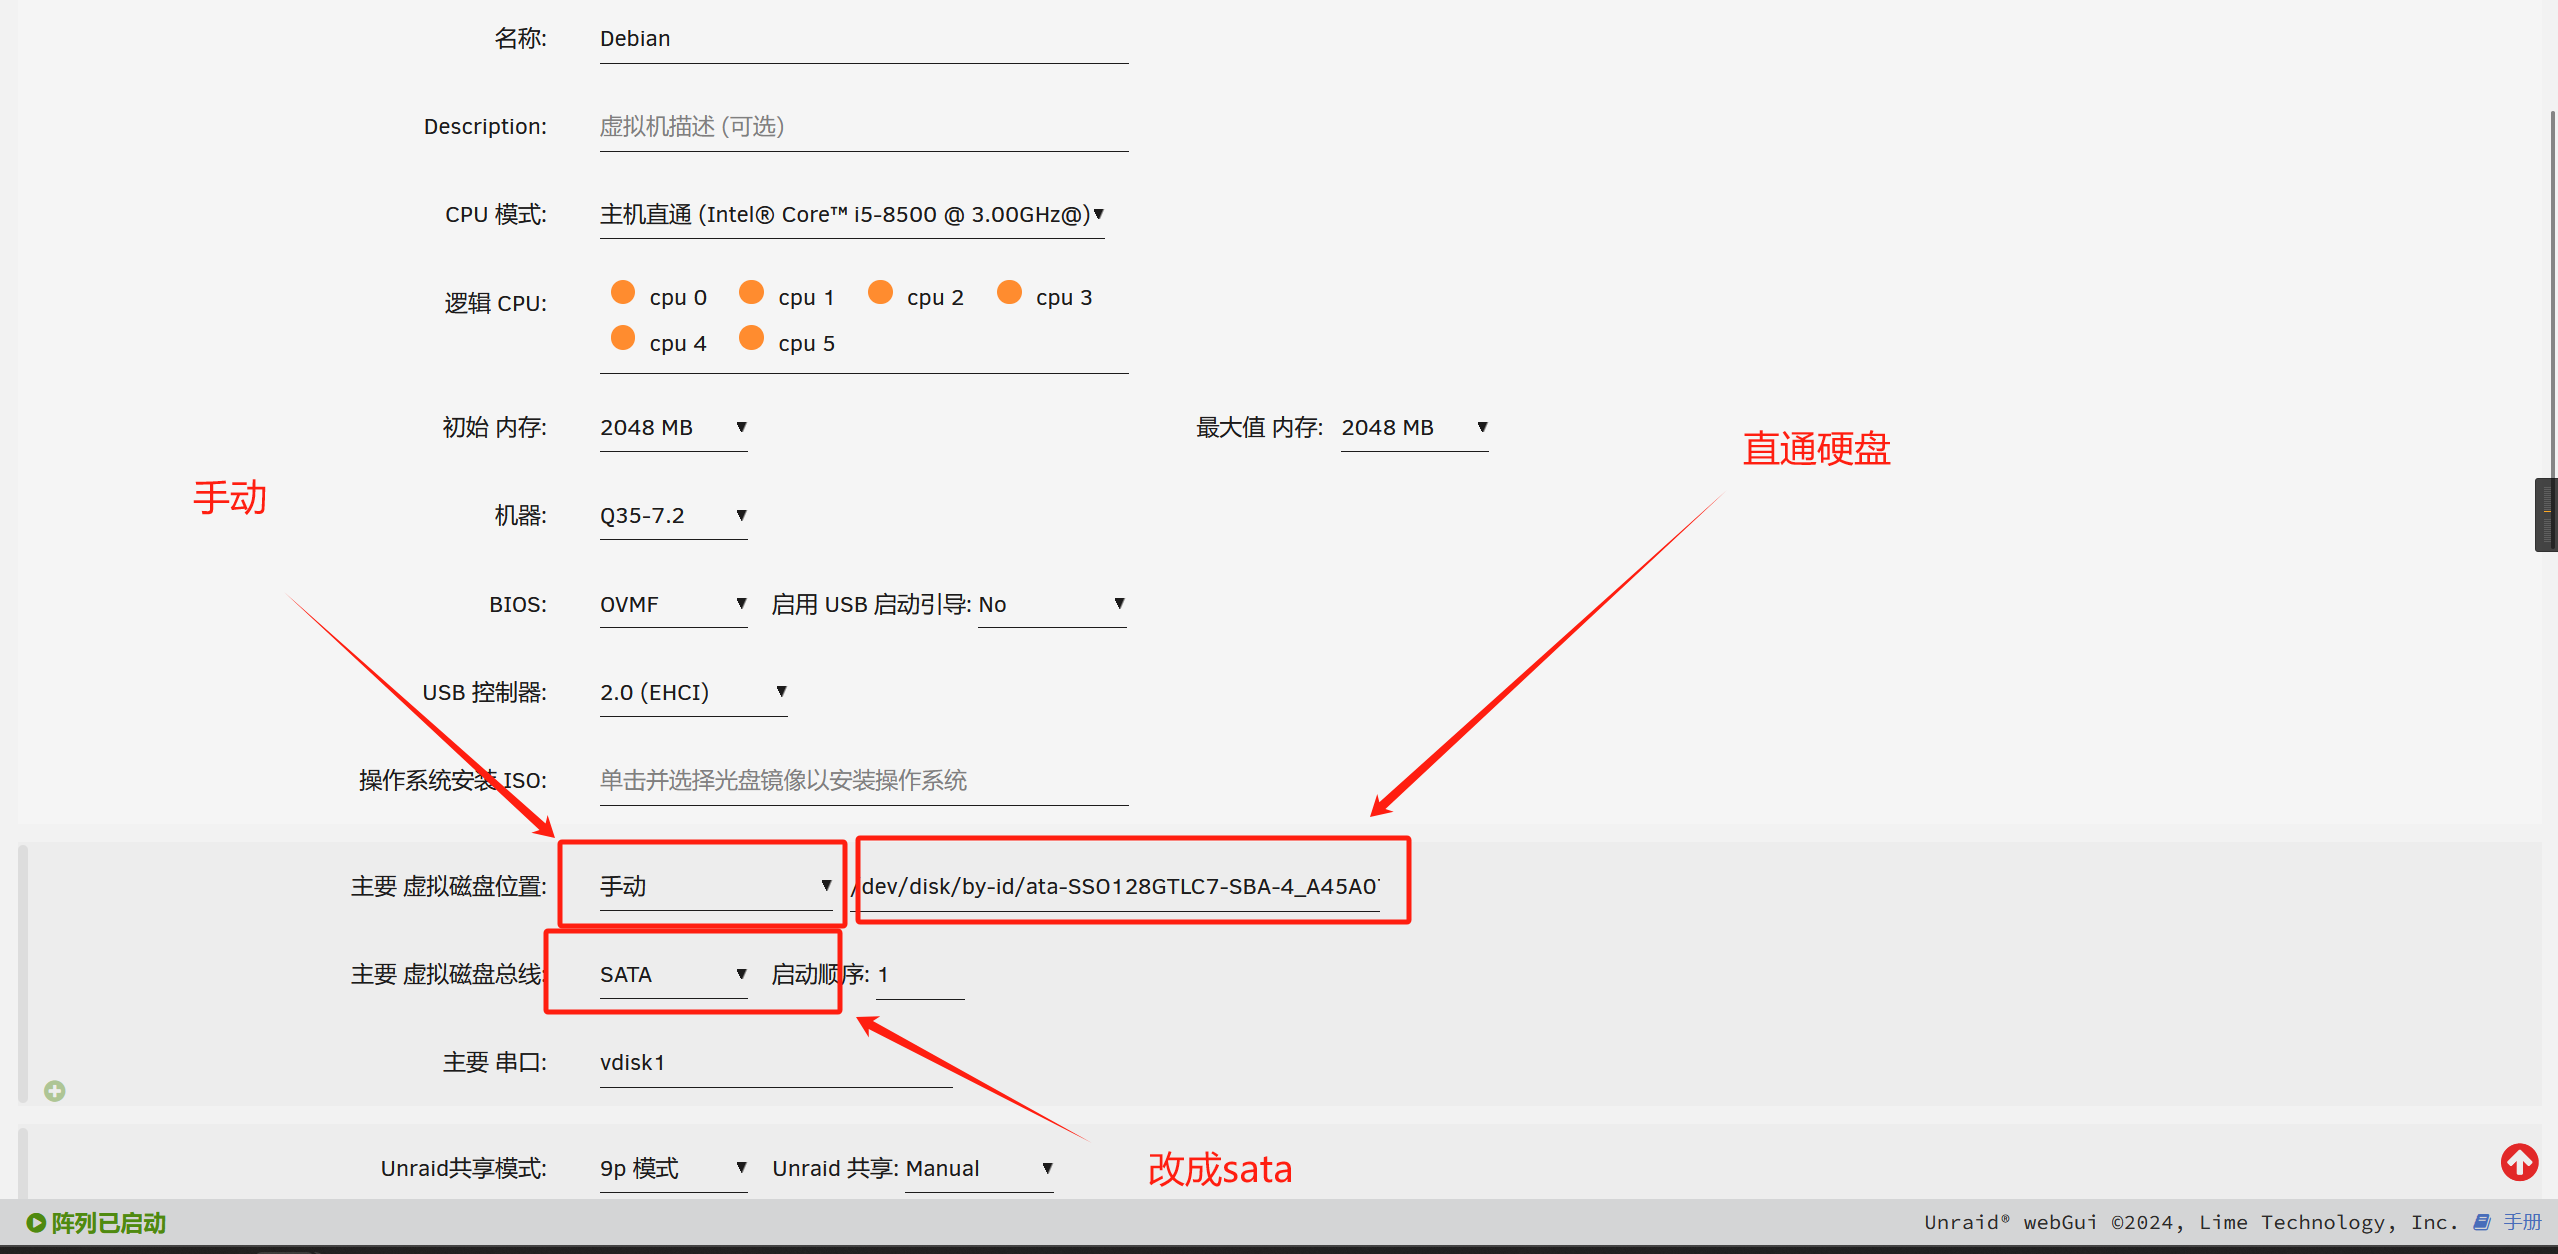This screenshot has width=2558, height=1254.
Task: Toggle cpu 3 logical CPU
Action: pos(1009,292)
